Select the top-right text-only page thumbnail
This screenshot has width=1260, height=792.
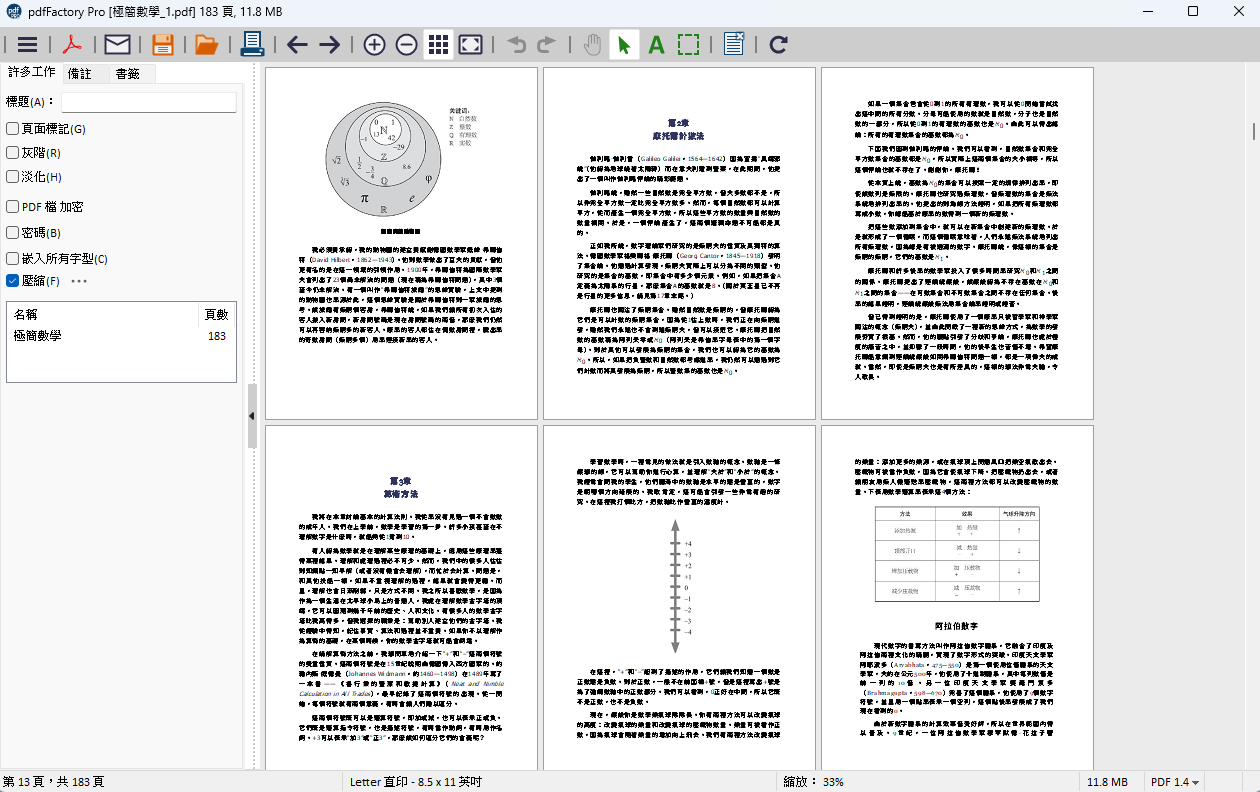957,243
